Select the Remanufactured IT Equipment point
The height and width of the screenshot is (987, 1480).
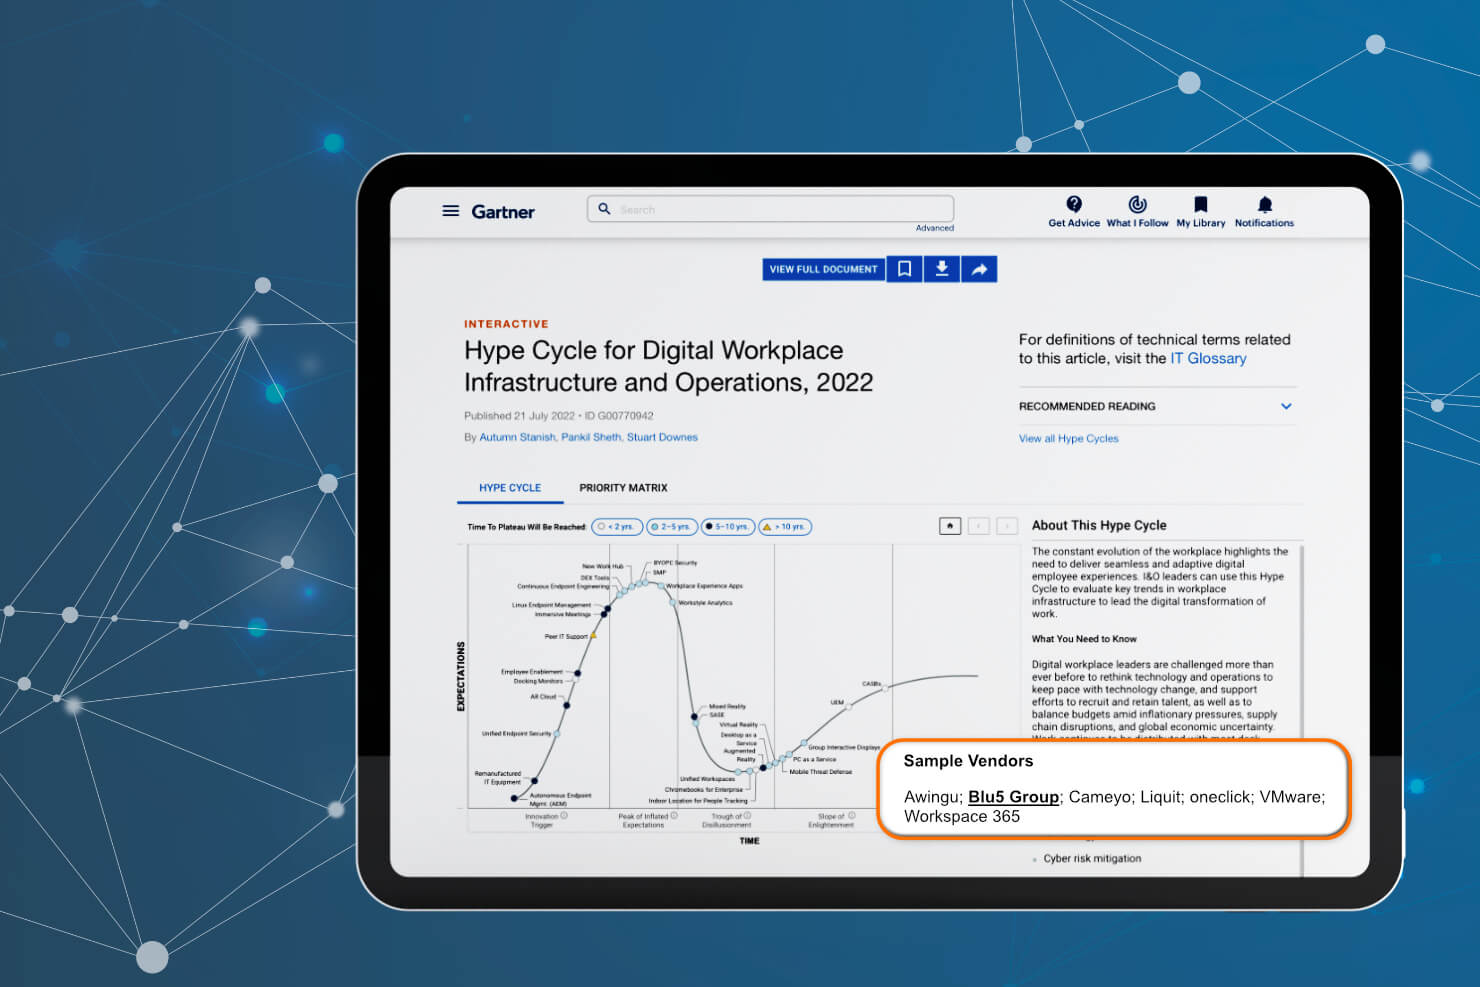click(x=535, y=780)
